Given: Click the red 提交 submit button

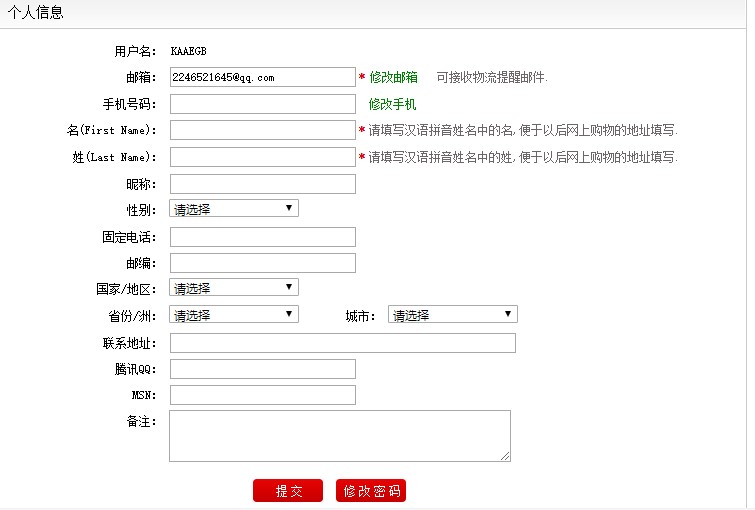Looking at the screenshot, I should [288, 491].
